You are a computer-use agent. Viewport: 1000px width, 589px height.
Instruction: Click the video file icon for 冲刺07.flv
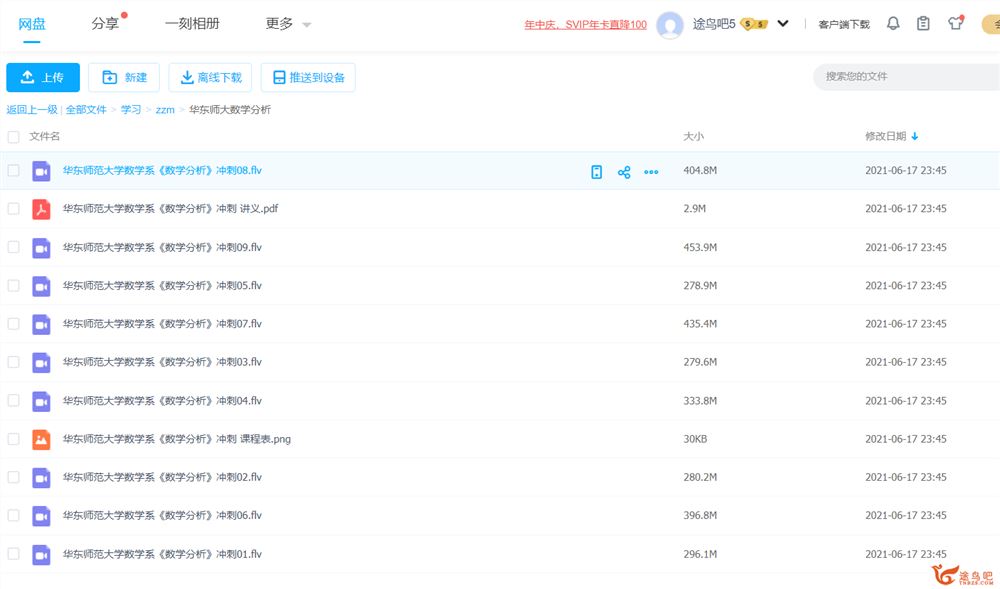point(41,324)
